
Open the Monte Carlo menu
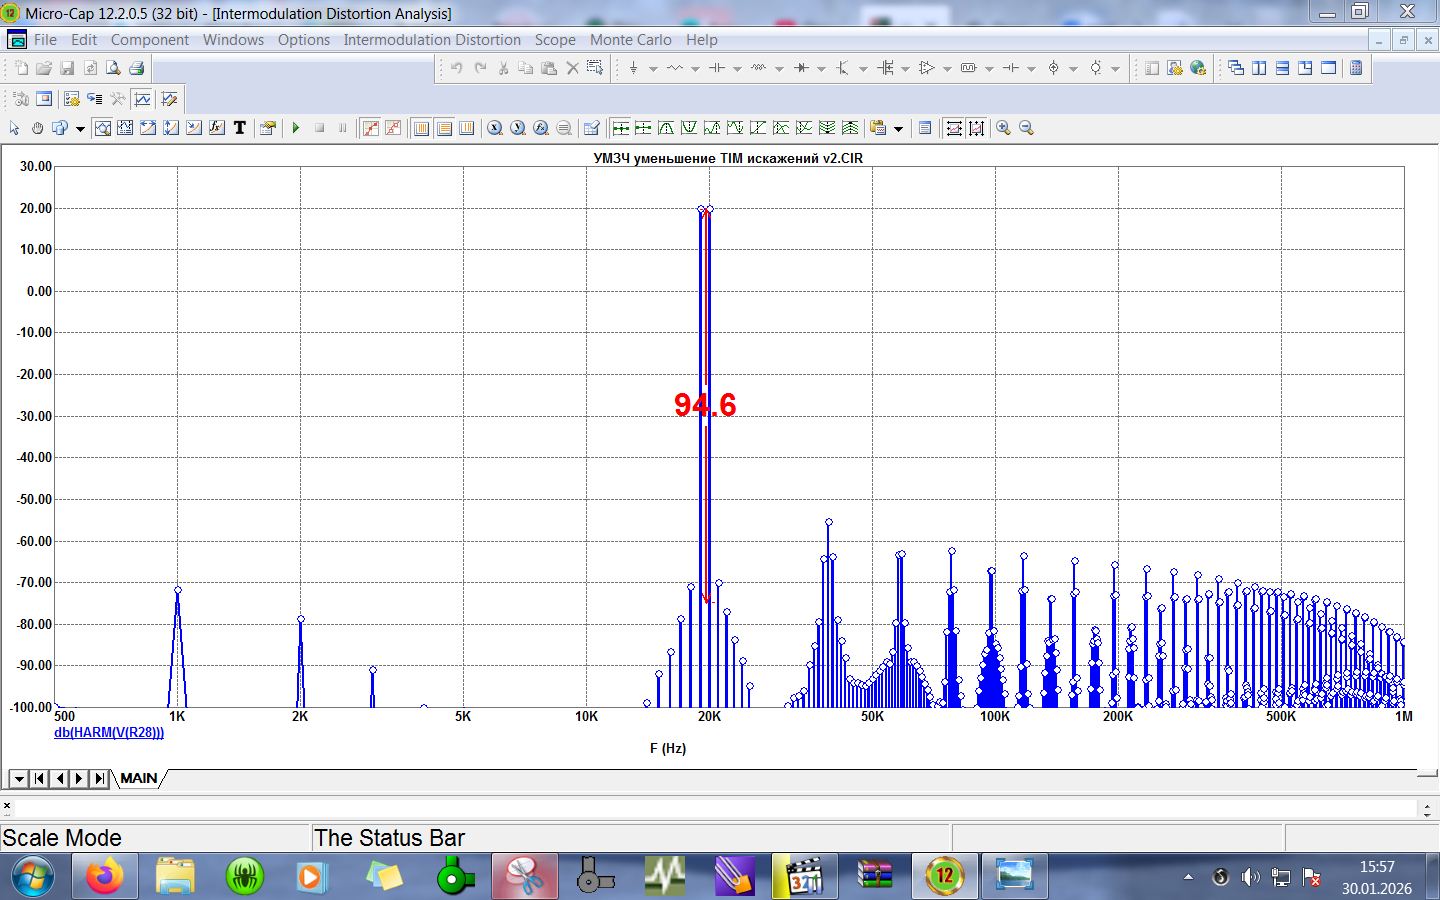(x=630, y=40)
